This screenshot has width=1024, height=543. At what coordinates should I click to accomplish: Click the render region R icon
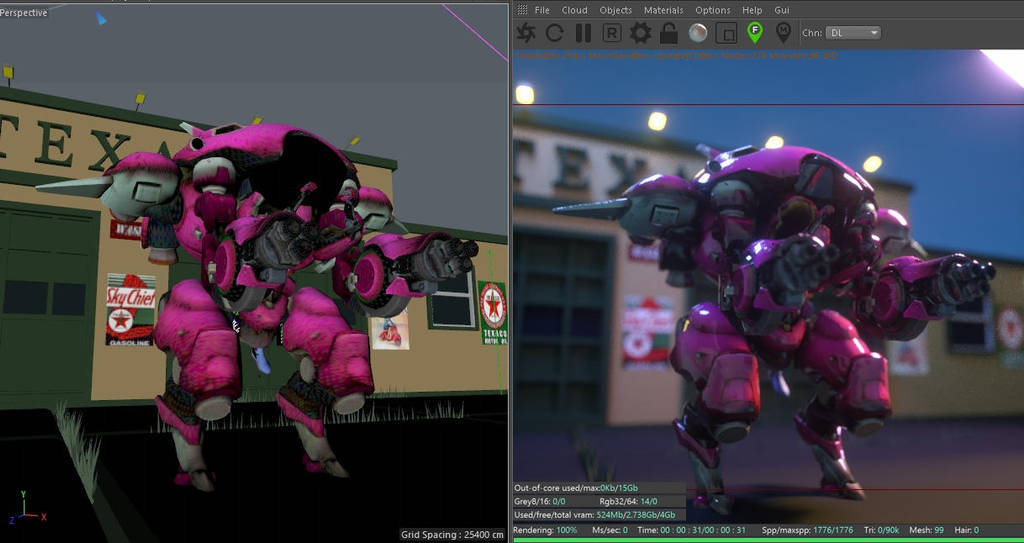pyautogui.click(x=611, y=33)
